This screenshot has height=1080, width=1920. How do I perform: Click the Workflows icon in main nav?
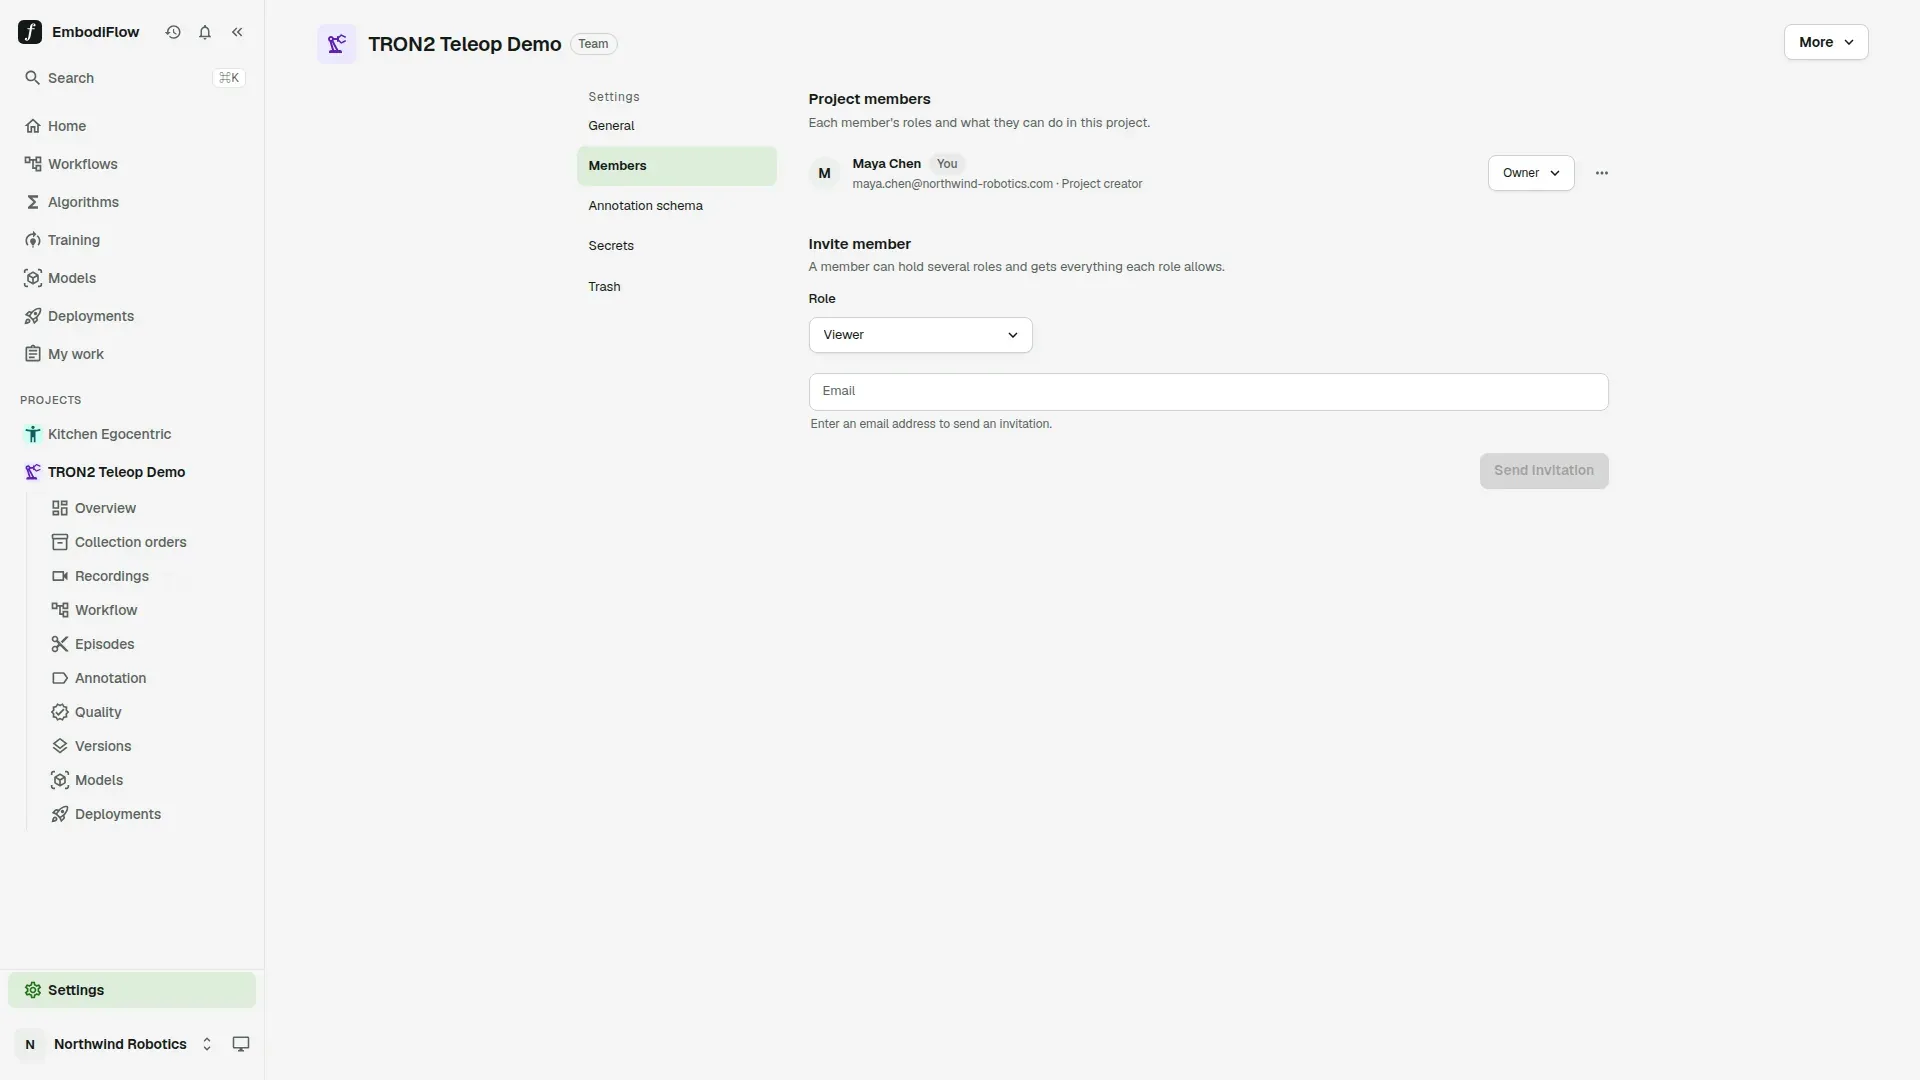pyautogui.click(x=33, y=164)
